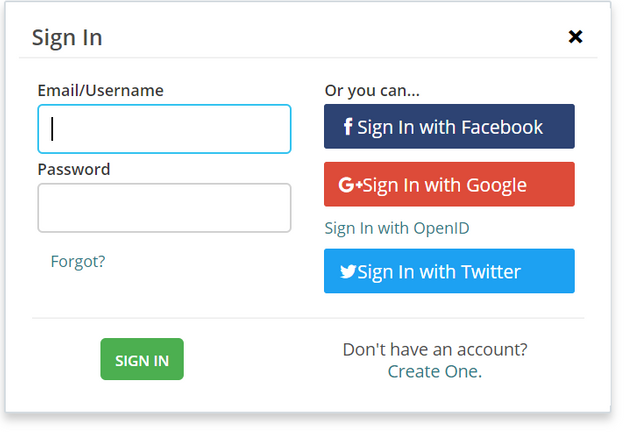This screenshot has width=640, height=432.
Task: Choose Sign In with Facebook text
Action: (450, 127)
